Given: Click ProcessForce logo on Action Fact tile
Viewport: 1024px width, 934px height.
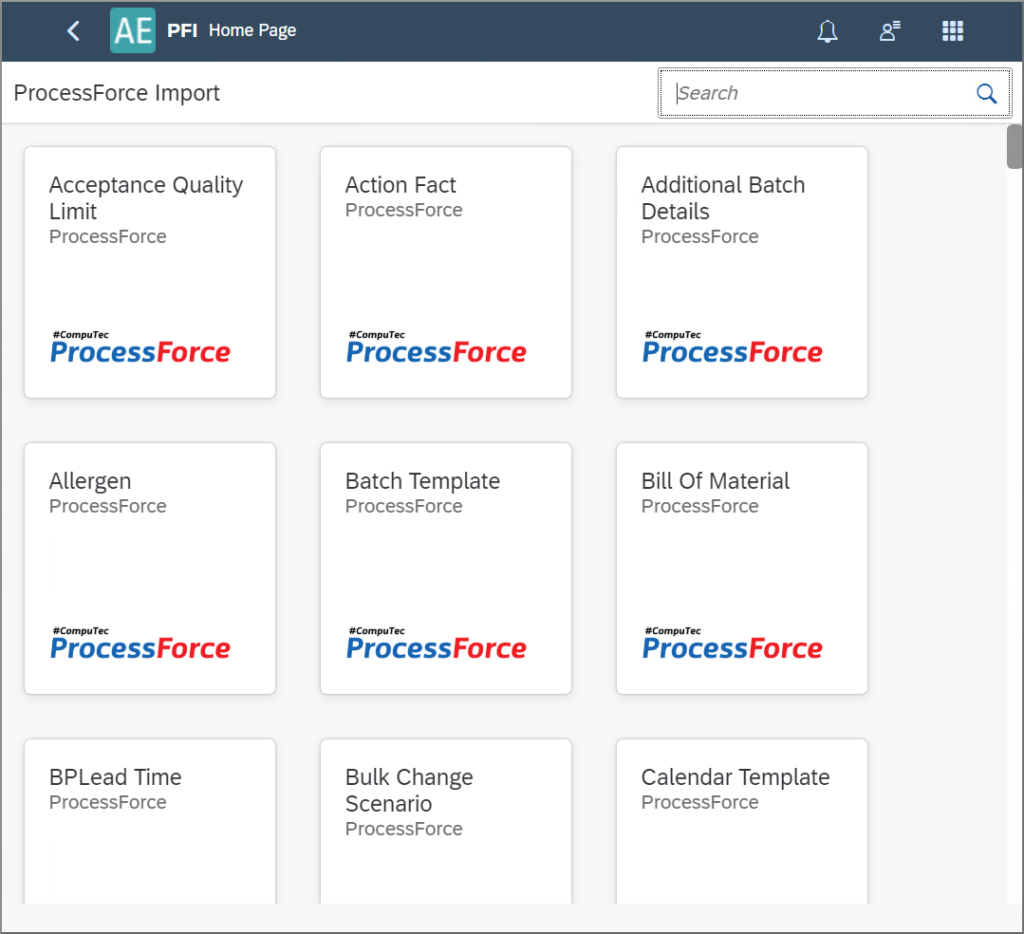Looking at the screenshot, I should pos(436,348).
